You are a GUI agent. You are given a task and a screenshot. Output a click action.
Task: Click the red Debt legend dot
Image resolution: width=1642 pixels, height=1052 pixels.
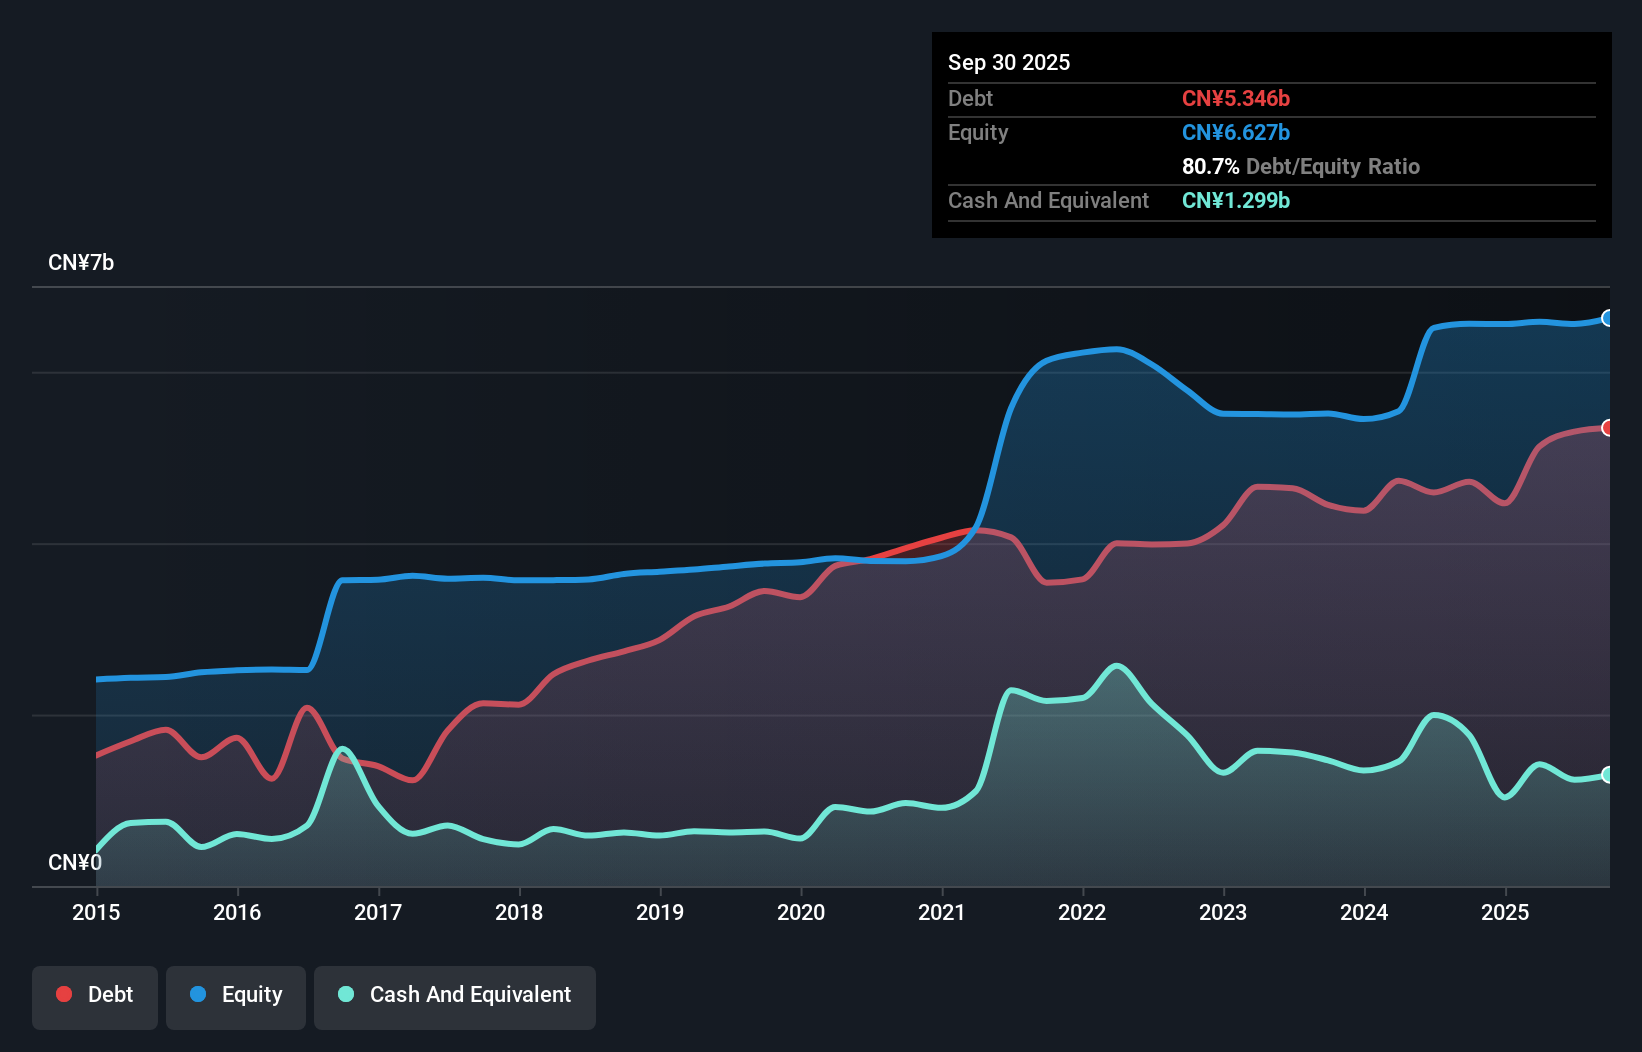click(x=64, y=994)
